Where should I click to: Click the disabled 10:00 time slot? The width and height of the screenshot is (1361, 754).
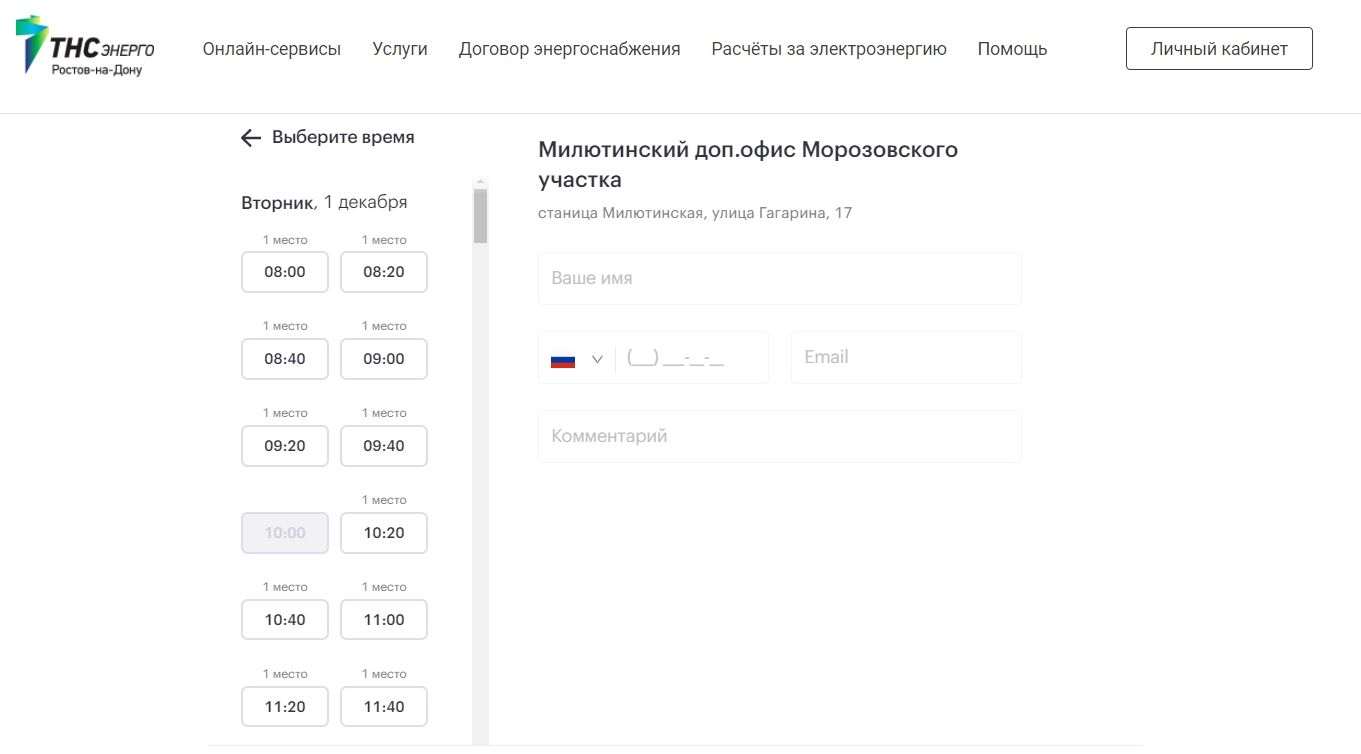[x=285, y=533]
